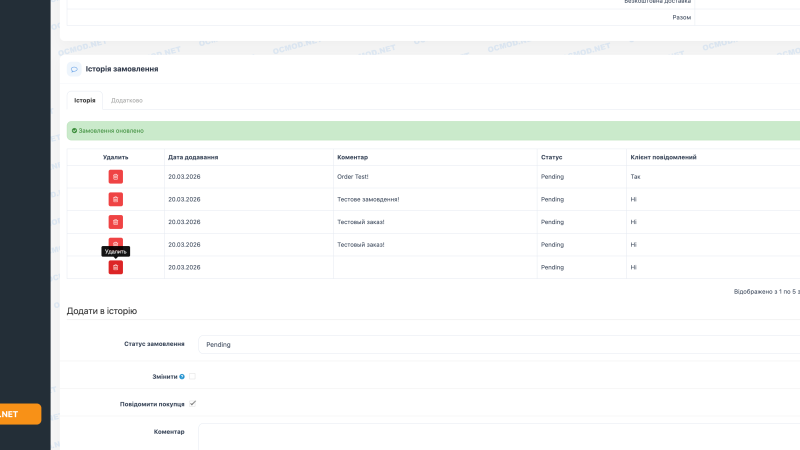Click the orange .NET button in sidebar
The height and width of the screenshot is (450, 800).
[x=20, y=414]
